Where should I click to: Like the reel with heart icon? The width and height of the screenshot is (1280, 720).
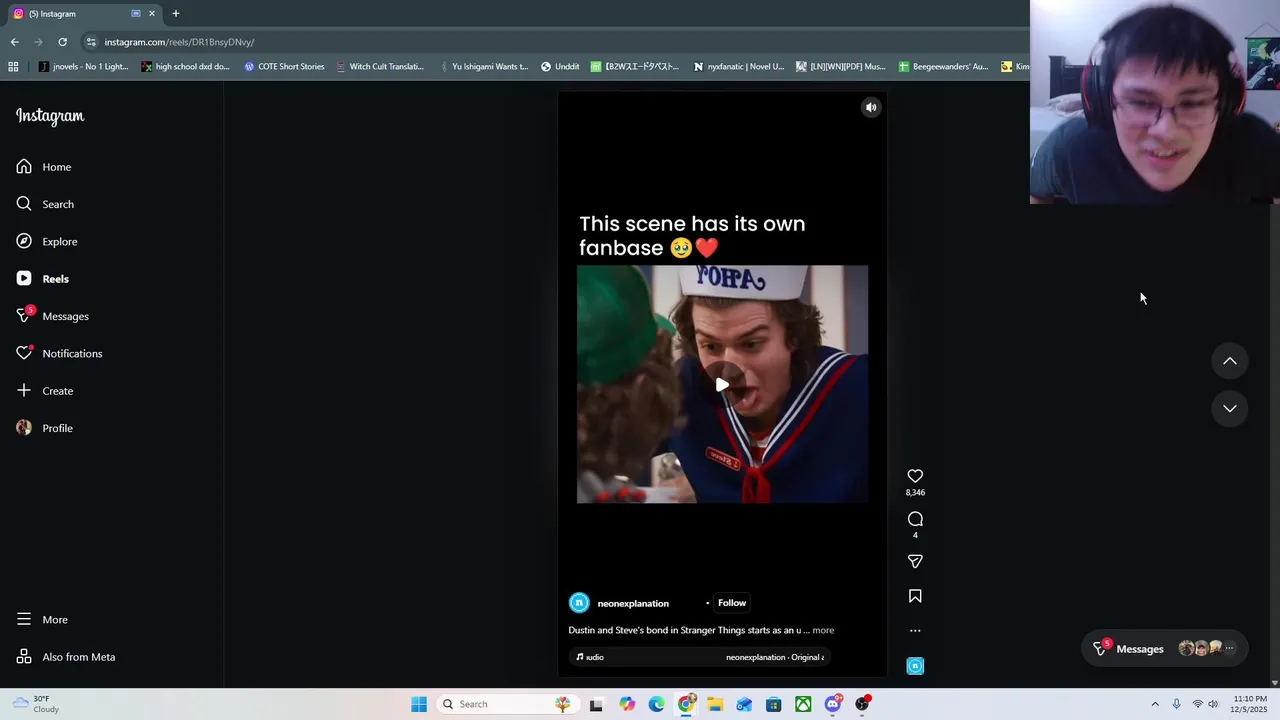click(x=915, y=476)
